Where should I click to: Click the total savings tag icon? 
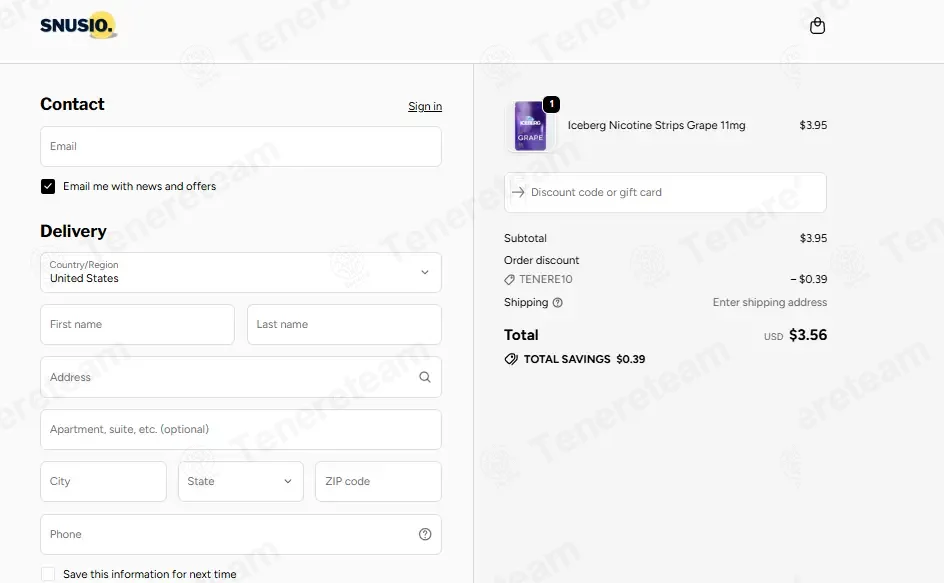point(511,359)
